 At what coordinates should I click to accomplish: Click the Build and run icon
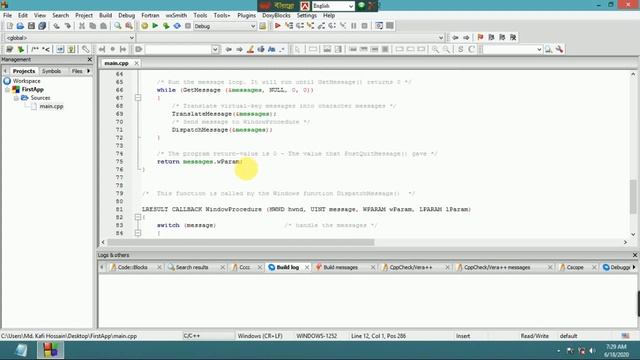pyautogui.click(x=166, y=26)
